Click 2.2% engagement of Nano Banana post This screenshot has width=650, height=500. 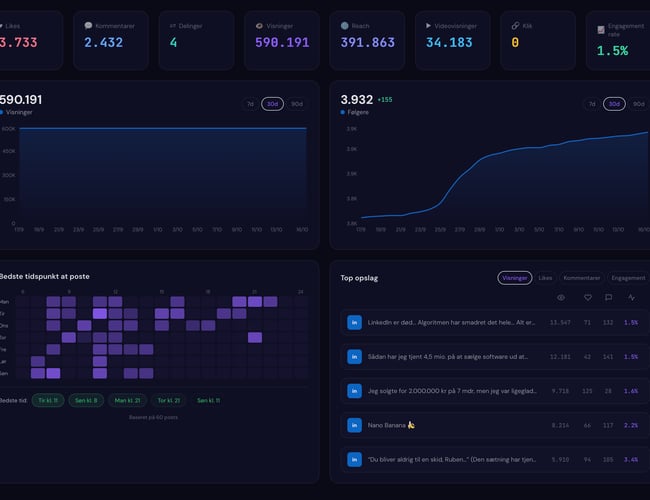click(631, 425)
